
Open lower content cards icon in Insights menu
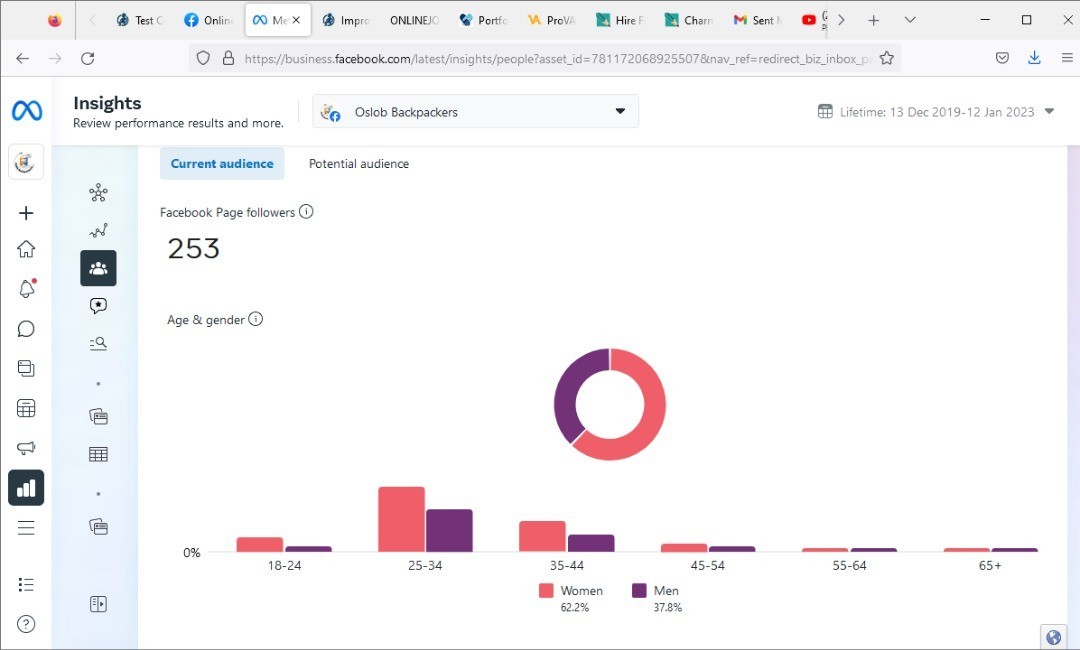click(x=98, y=527)
